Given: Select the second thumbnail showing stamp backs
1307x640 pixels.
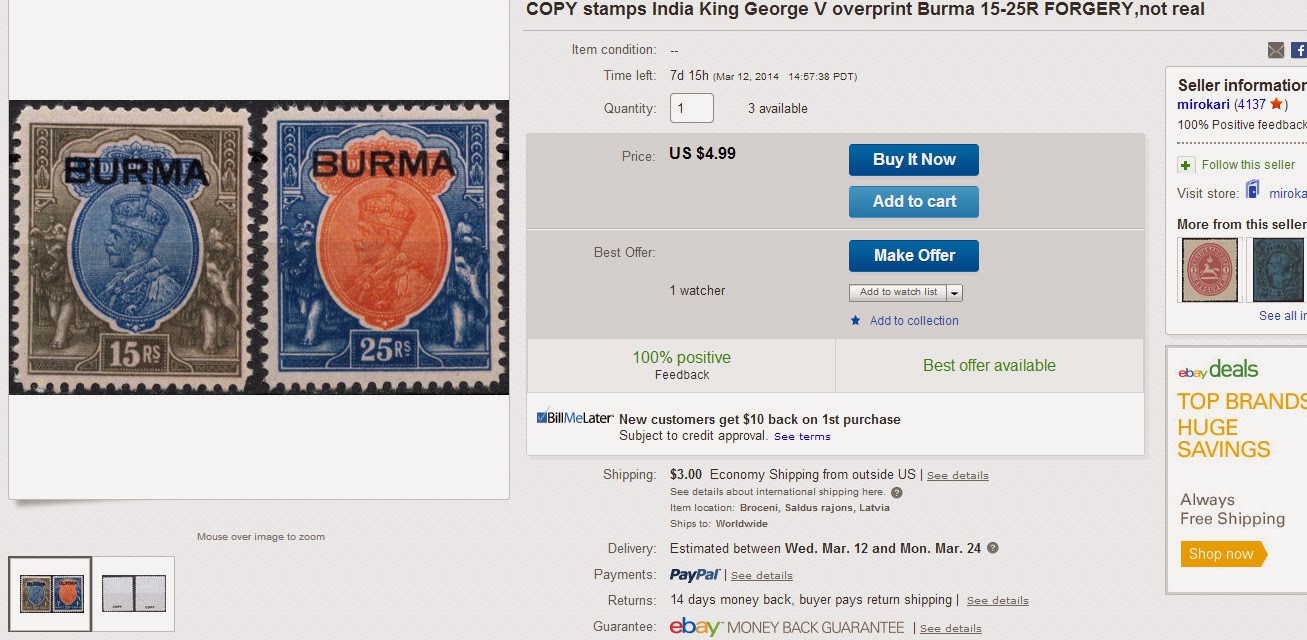Looking at the screenshot, I should point(134,594).
